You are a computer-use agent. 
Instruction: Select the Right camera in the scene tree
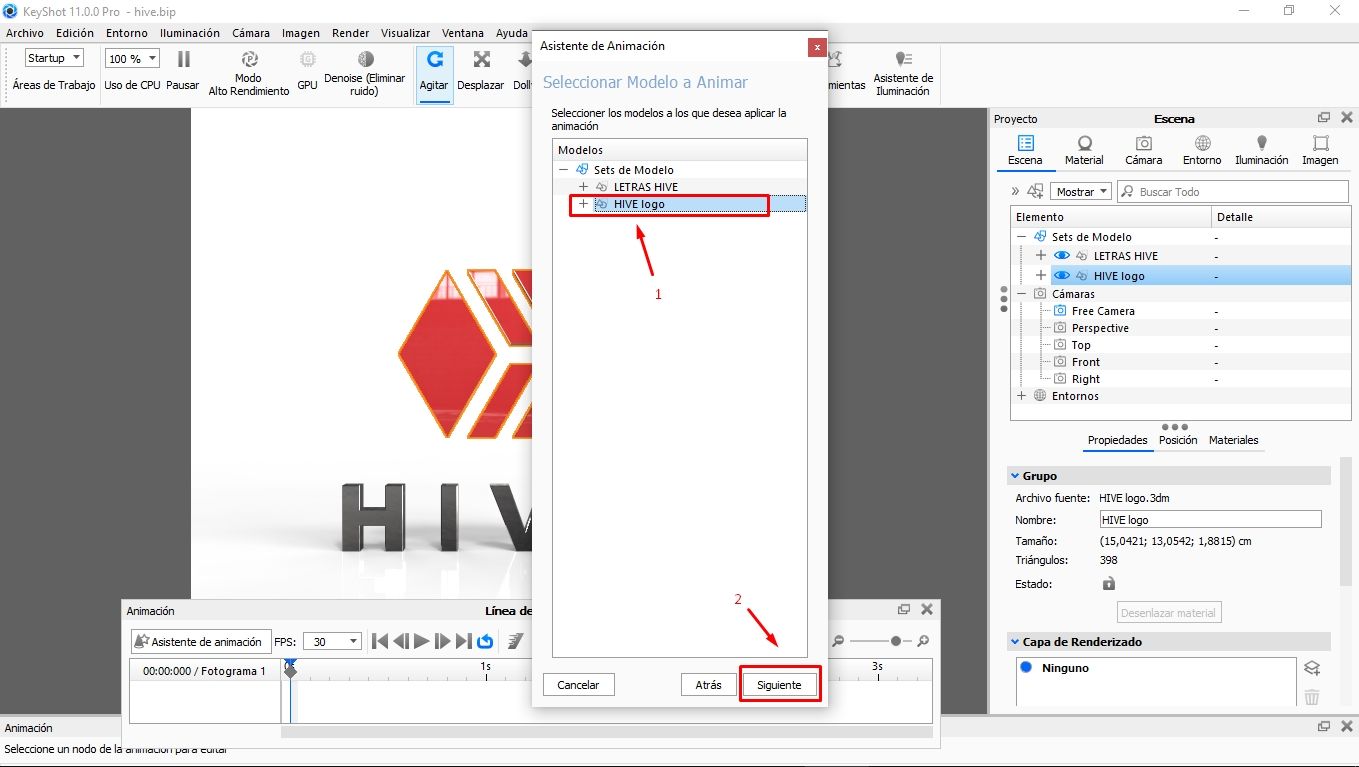click(1085, 379)
